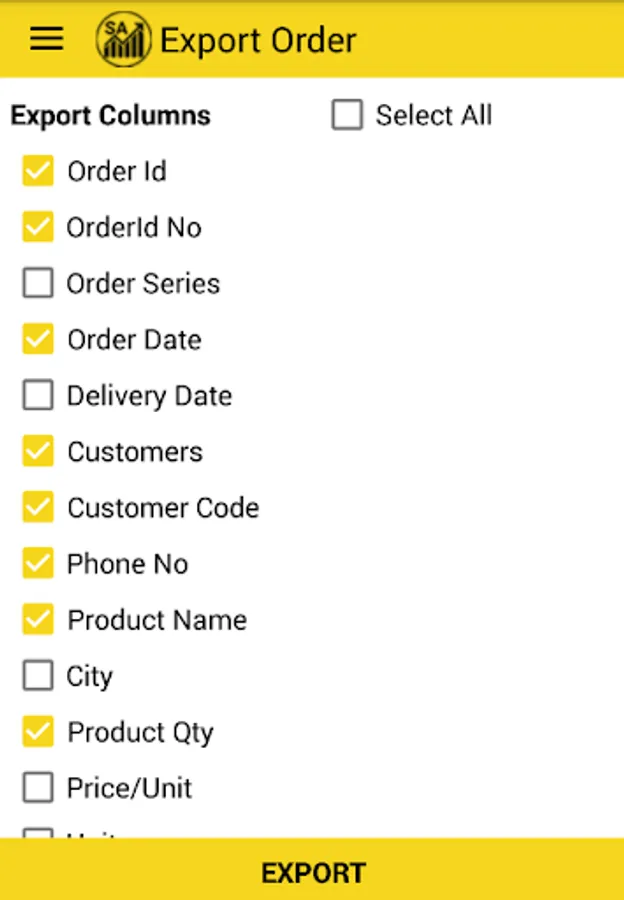The image size is (624, 900).
Task: Enable the Order Series column
Action: point(38,282)
